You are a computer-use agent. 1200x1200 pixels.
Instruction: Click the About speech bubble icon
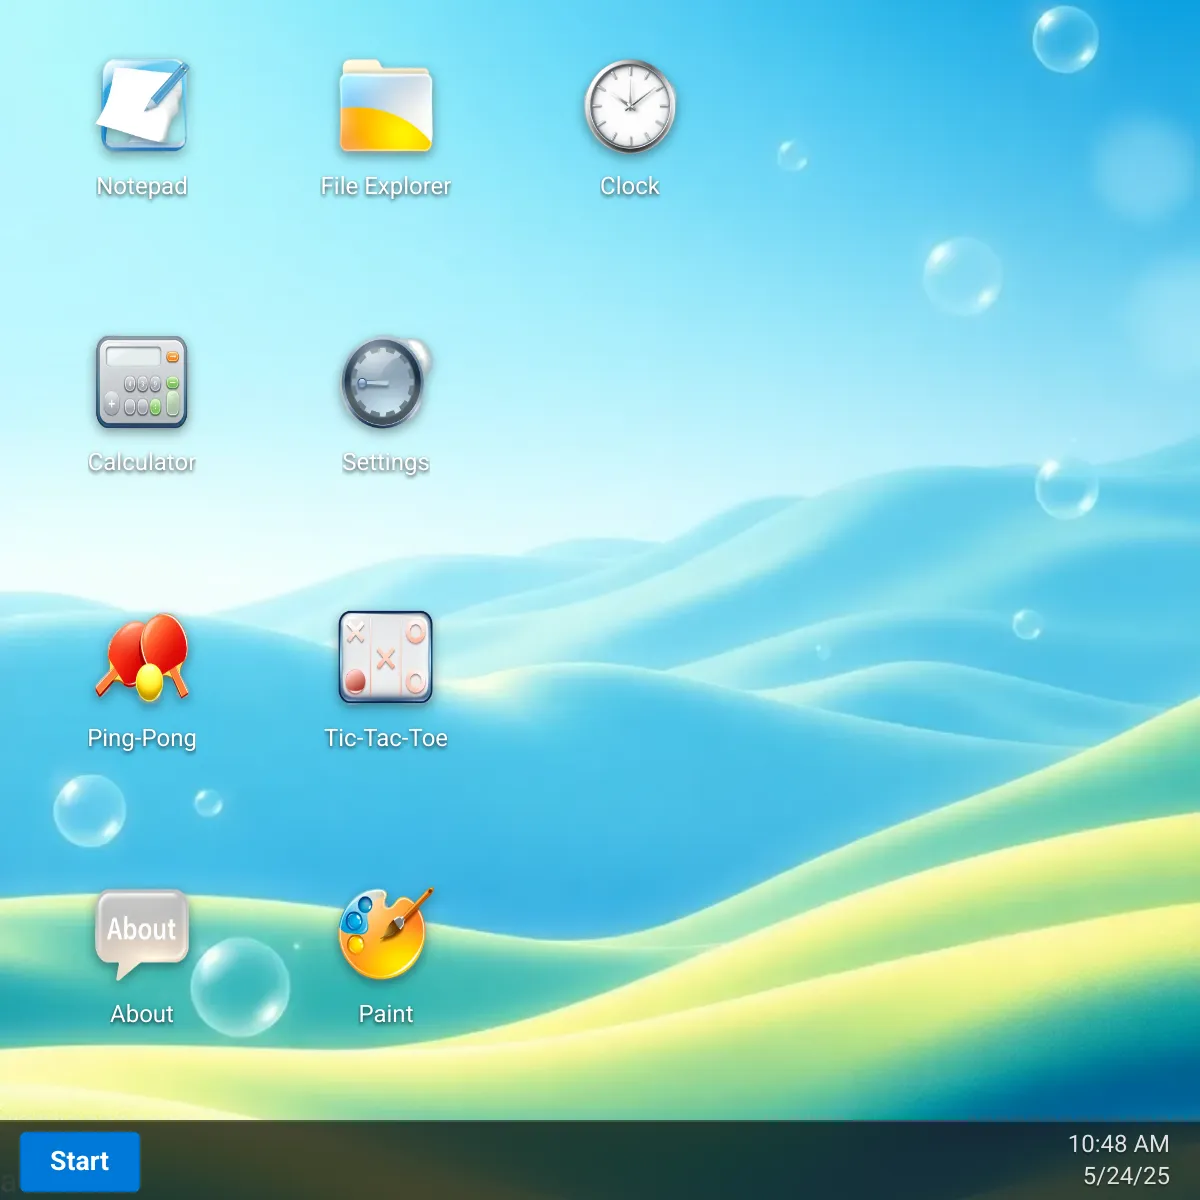click(x=142, y=932)
